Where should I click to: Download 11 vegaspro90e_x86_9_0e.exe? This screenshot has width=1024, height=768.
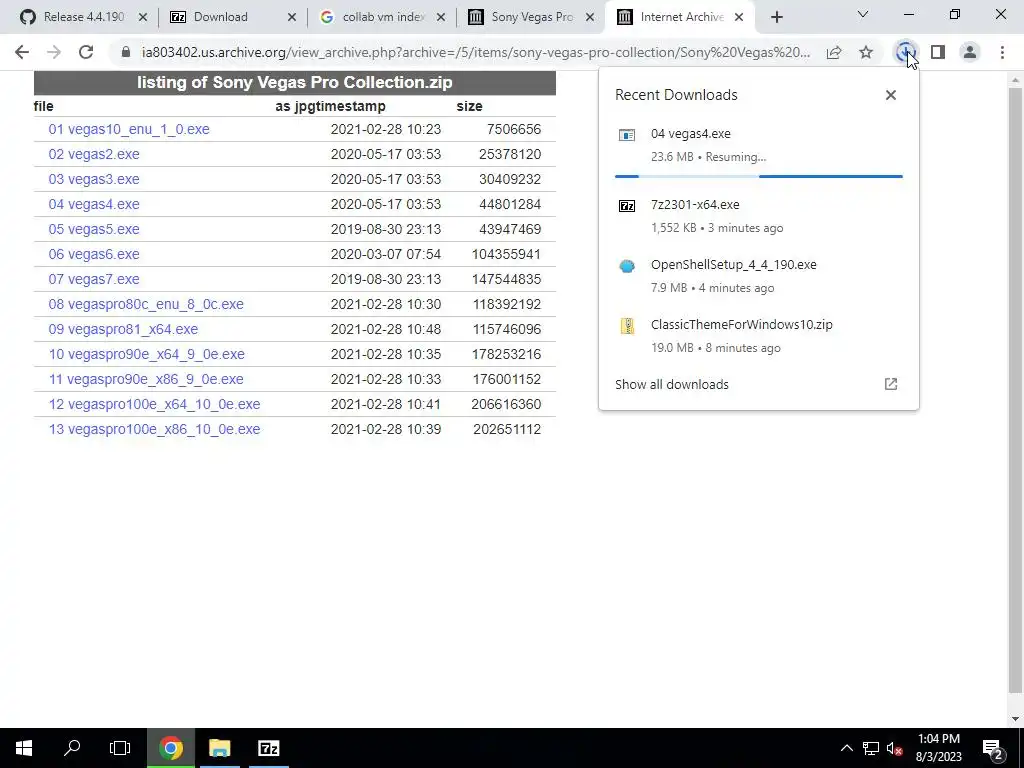pos(146,379)
